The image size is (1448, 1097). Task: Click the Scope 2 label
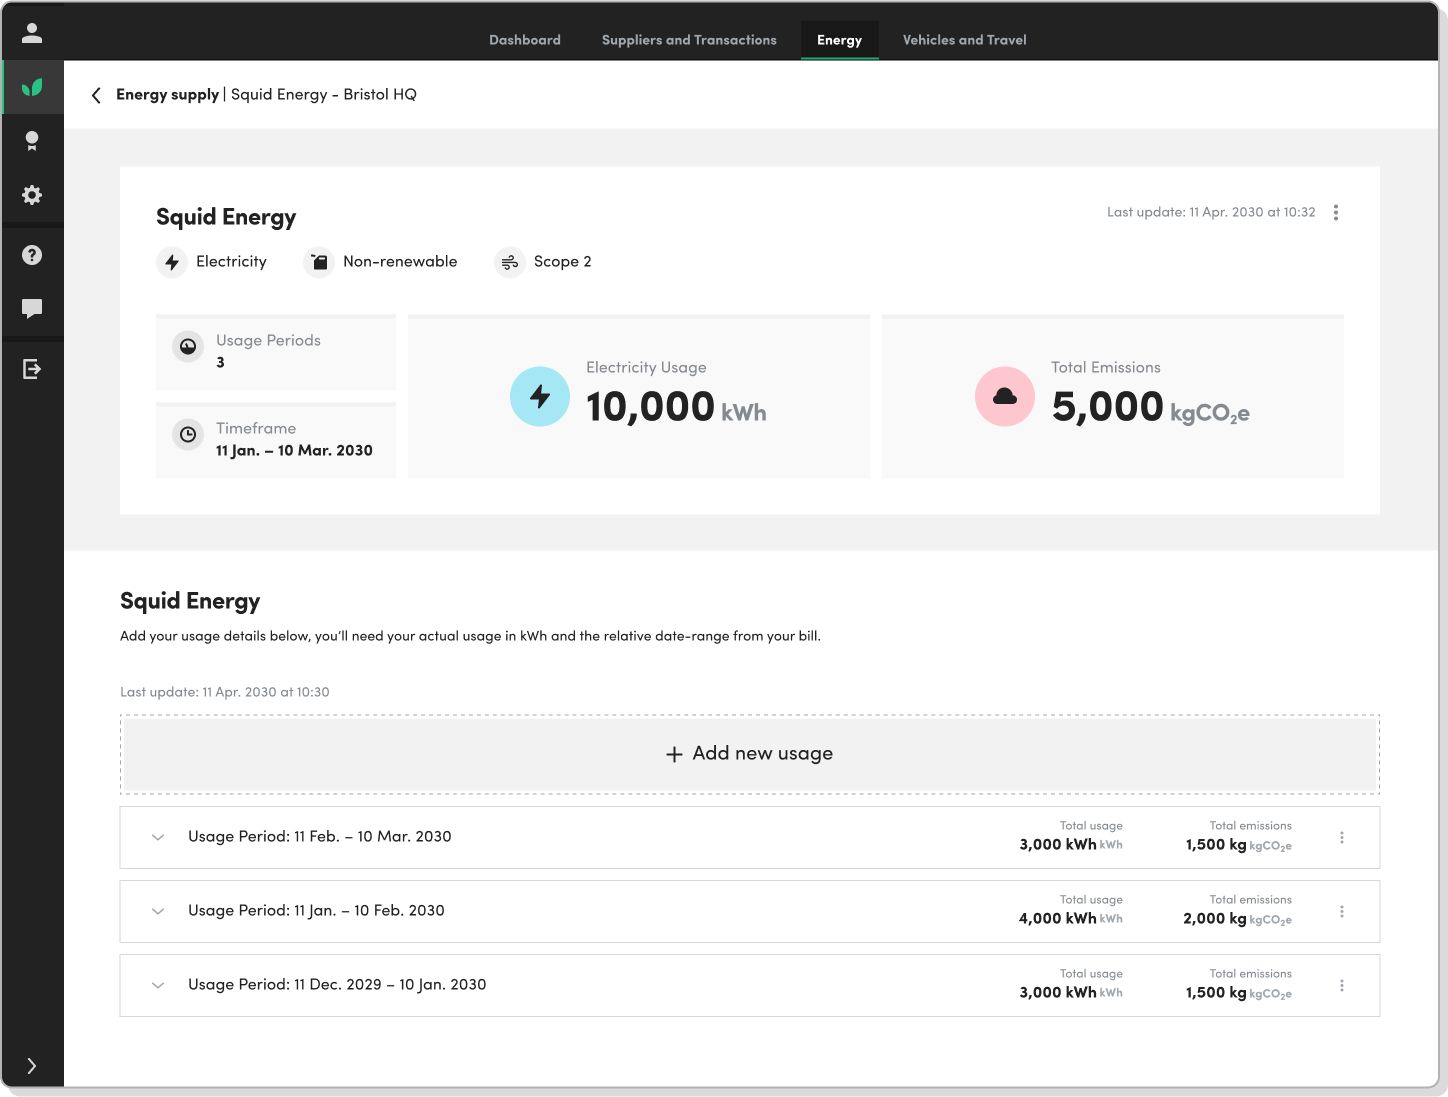[563, 262]
